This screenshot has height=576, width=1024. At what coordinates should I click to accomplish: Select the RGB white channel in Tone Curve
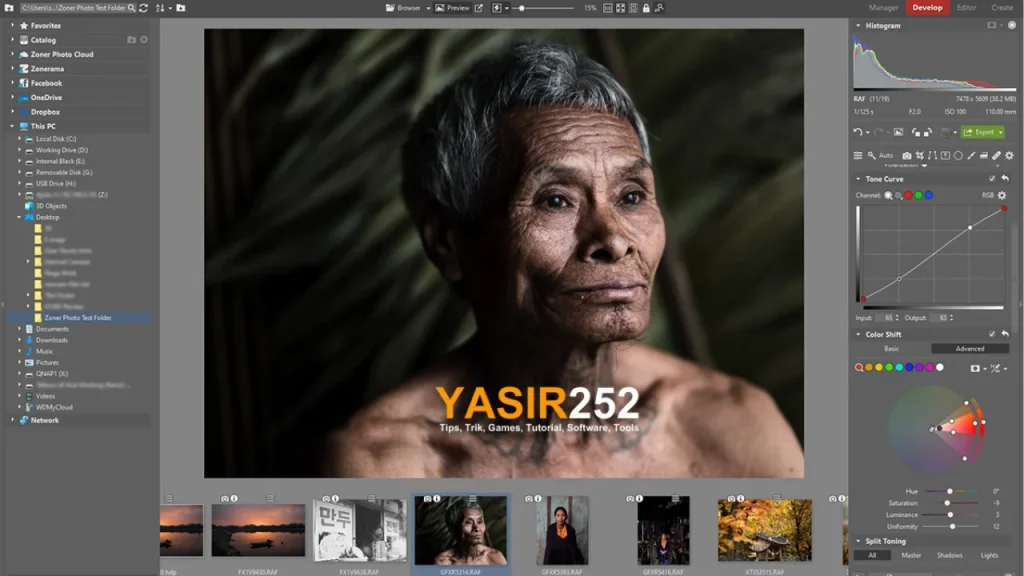click(888, 195)
